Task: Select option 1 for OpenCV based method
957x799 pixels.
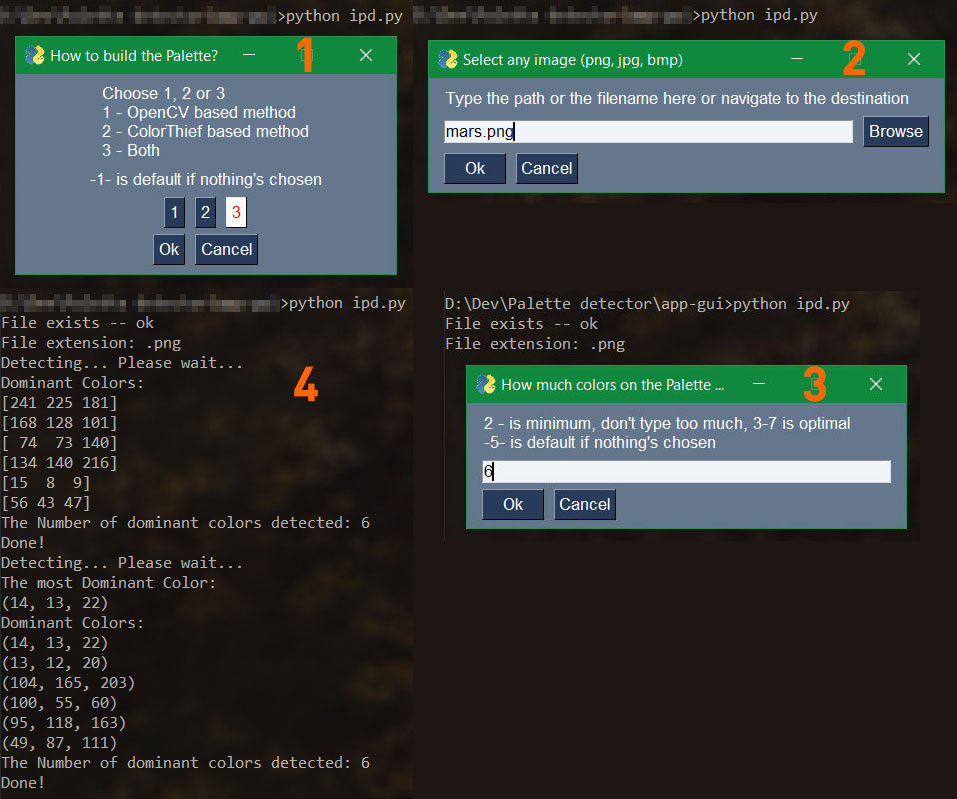Action: (x=174, y=212)
